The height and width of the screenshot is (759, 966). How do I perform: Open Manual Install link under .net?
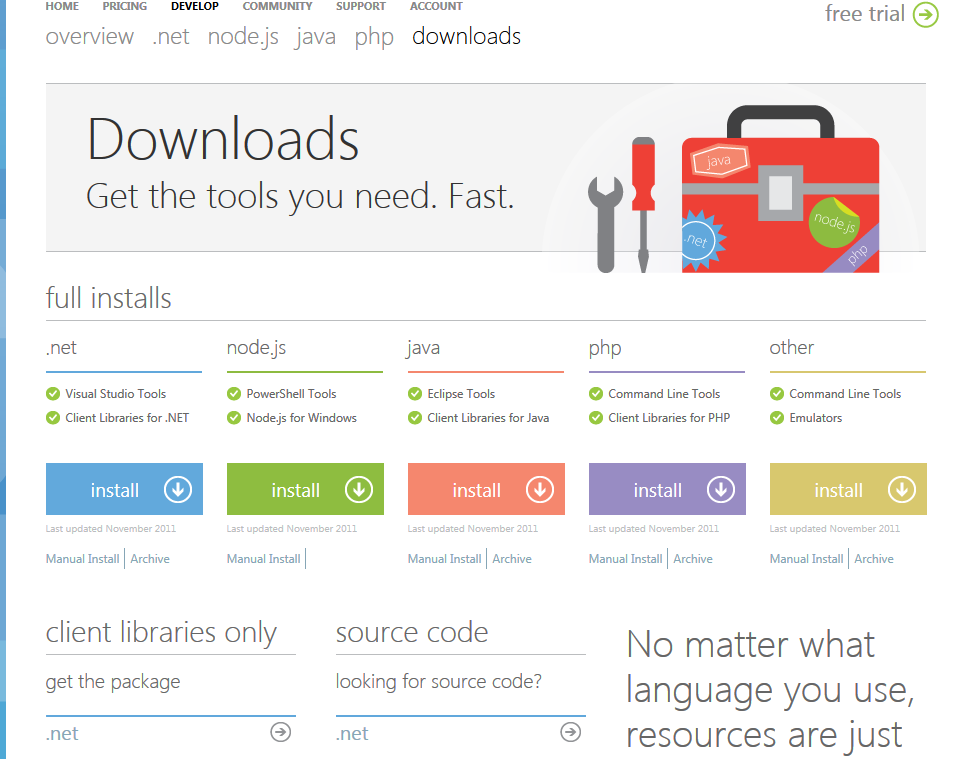83,559
